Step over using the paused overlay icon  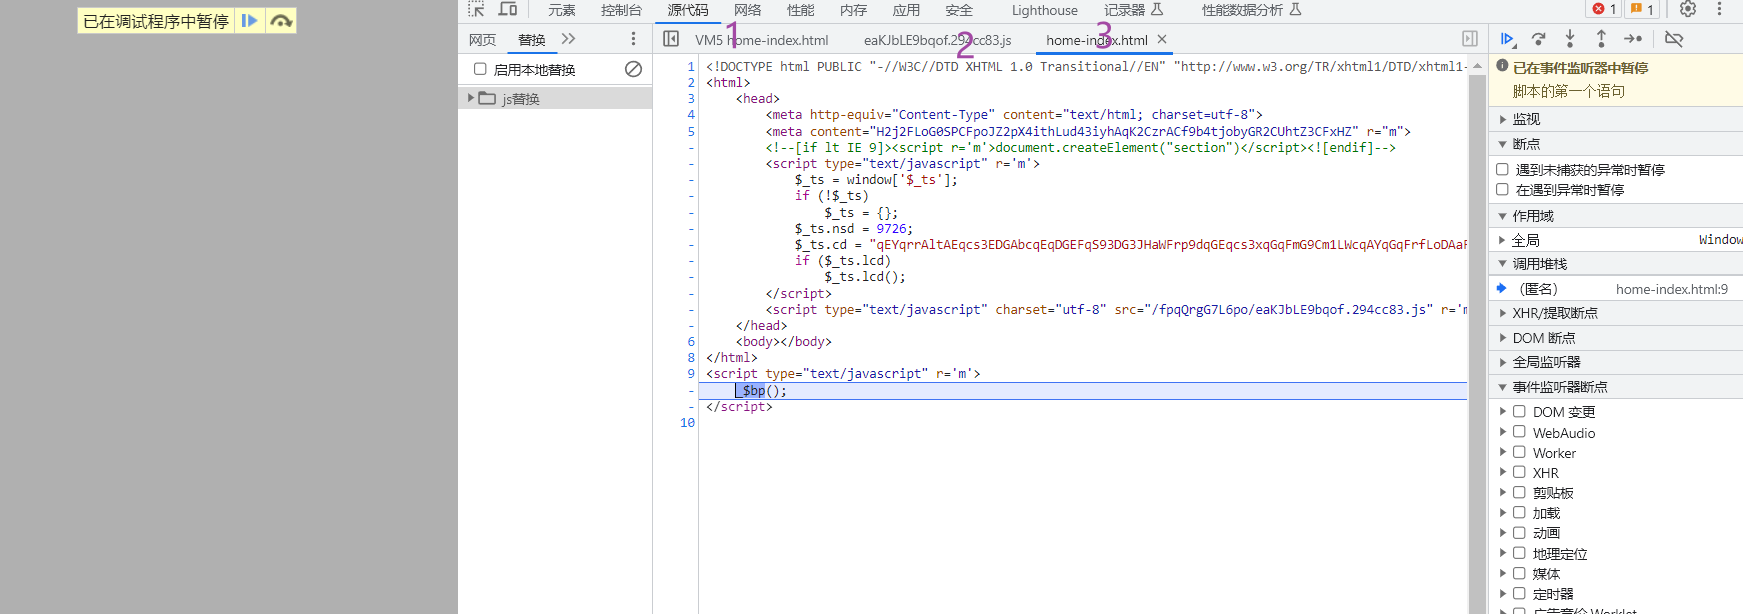pos(281,21)
